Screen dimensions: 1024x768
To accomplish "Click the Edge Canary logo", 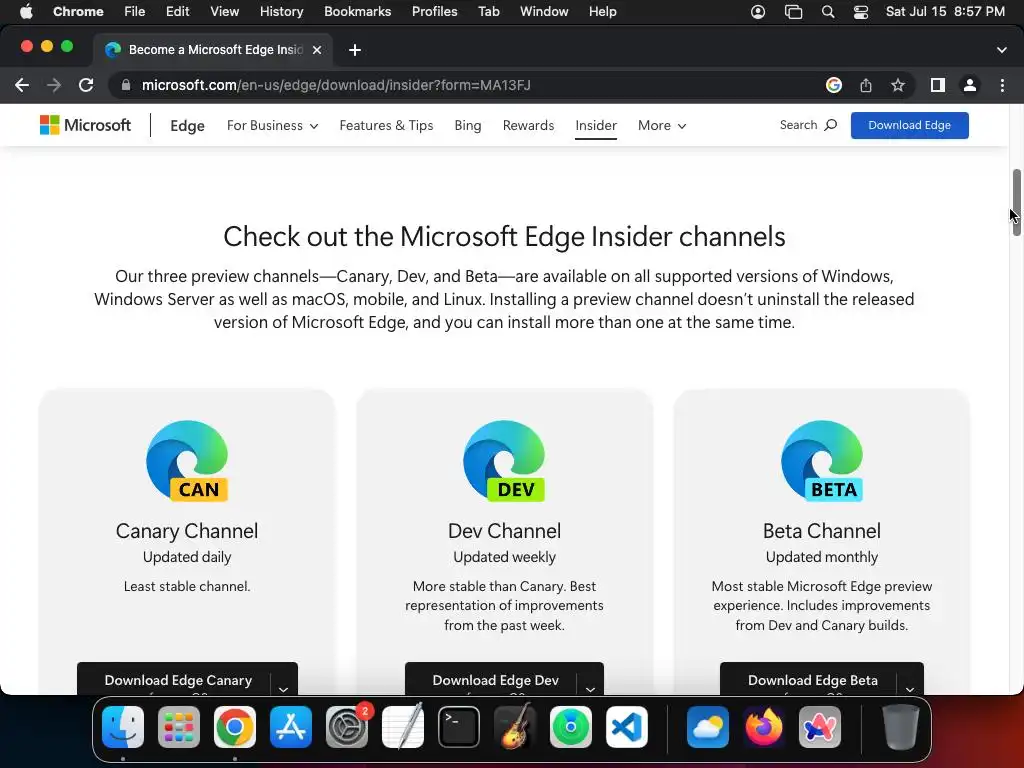I will click(x=187, y=461).
